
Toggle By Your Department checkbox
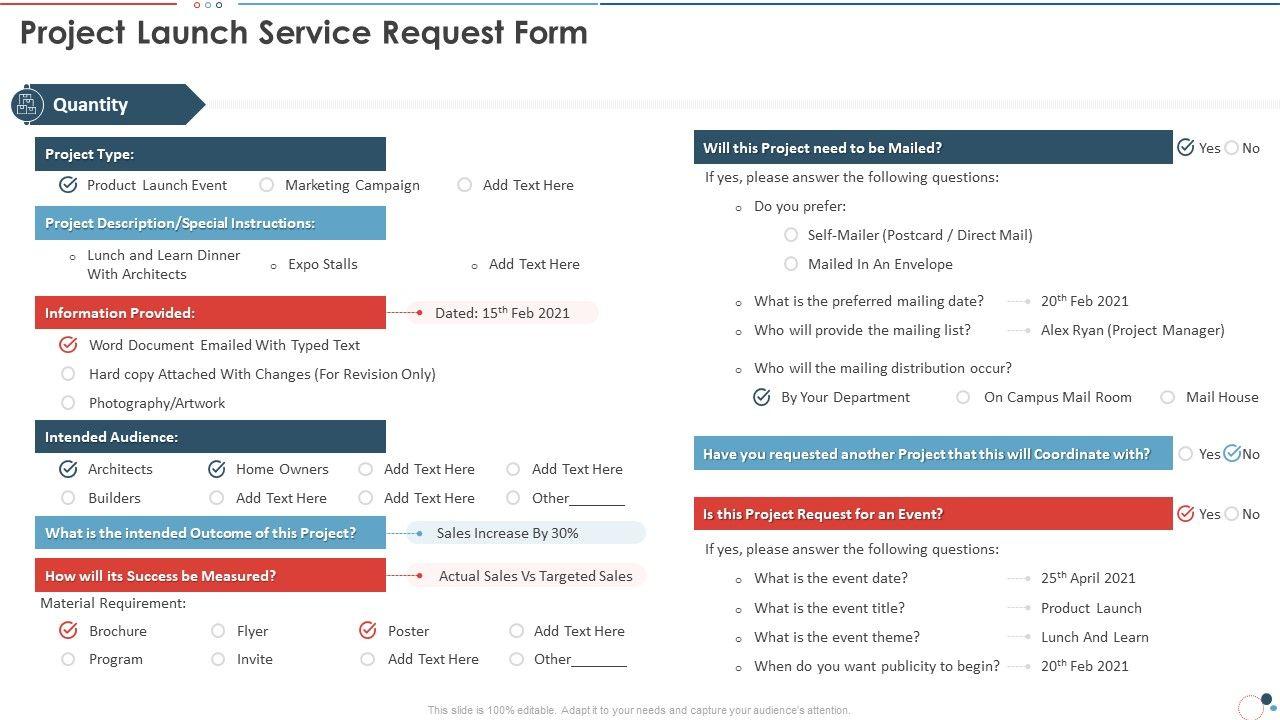(762, 397)
